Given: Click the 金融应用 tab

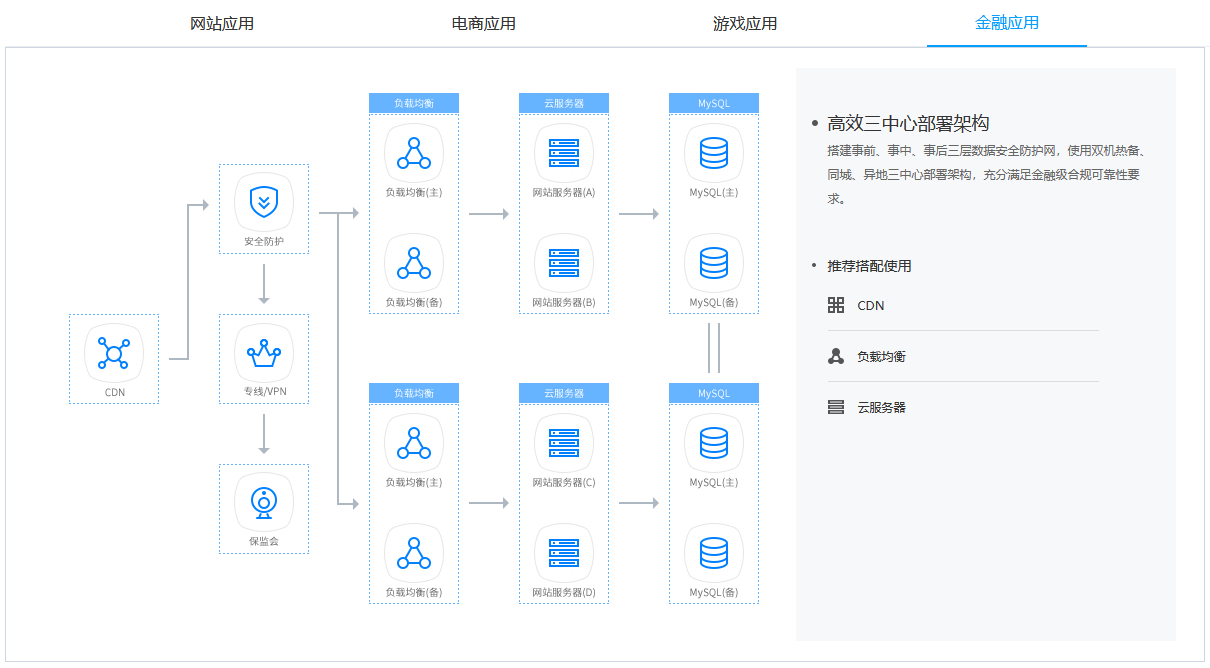Looking at the screenshot, I should (1006, 22).
